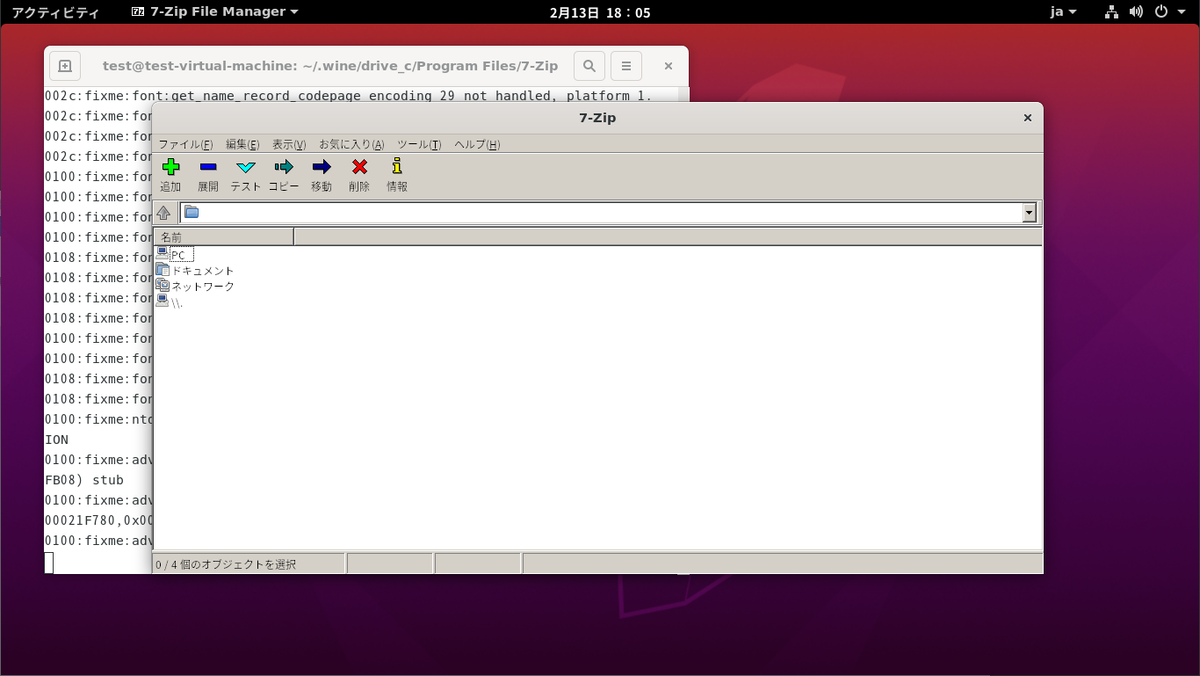Open the terminal hamburger menu

pyautogui.click(x=626, y=66)
